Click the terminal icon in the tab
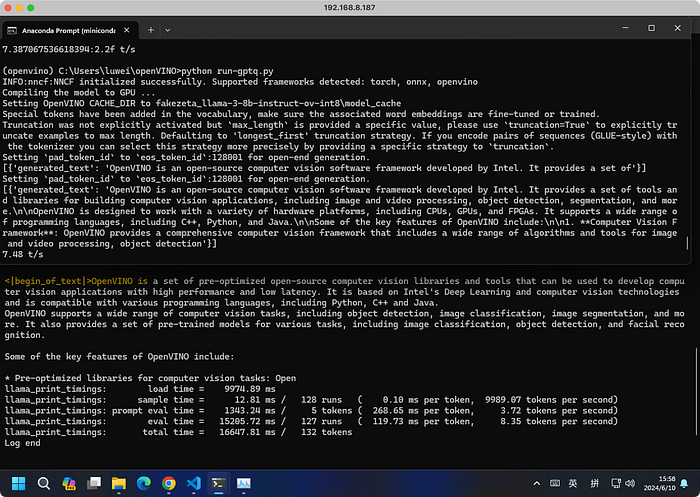700x497 pixels. (12, 30)
